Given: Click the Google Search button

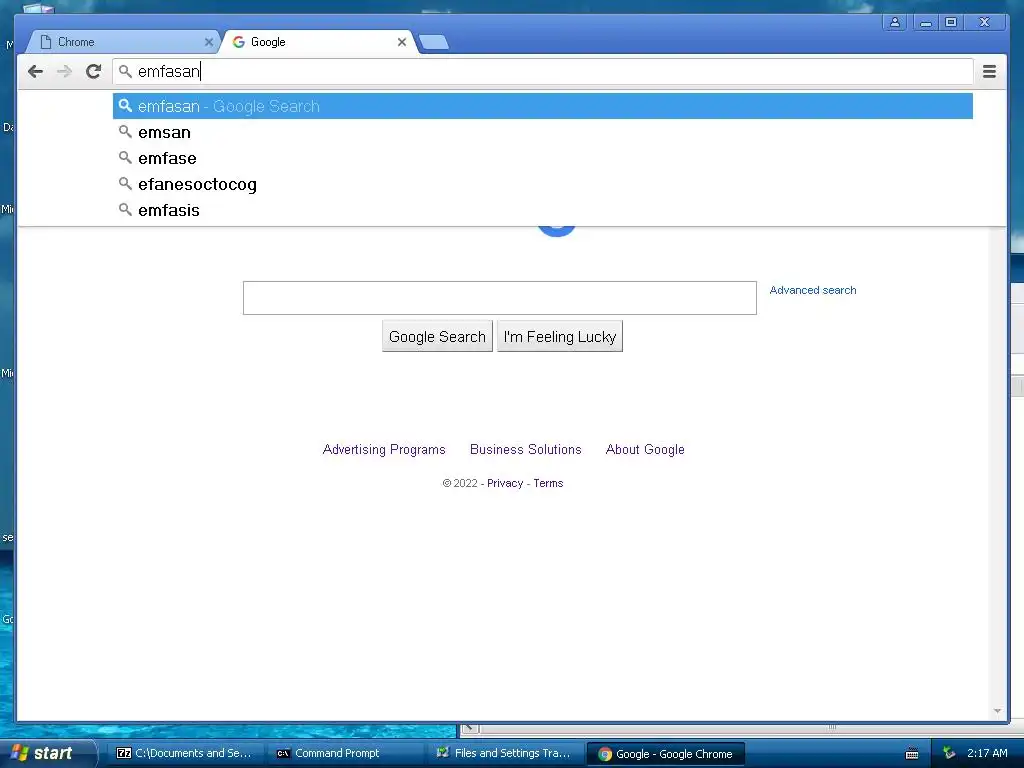Looking at the screenshot, I should [x=437, y=336].
